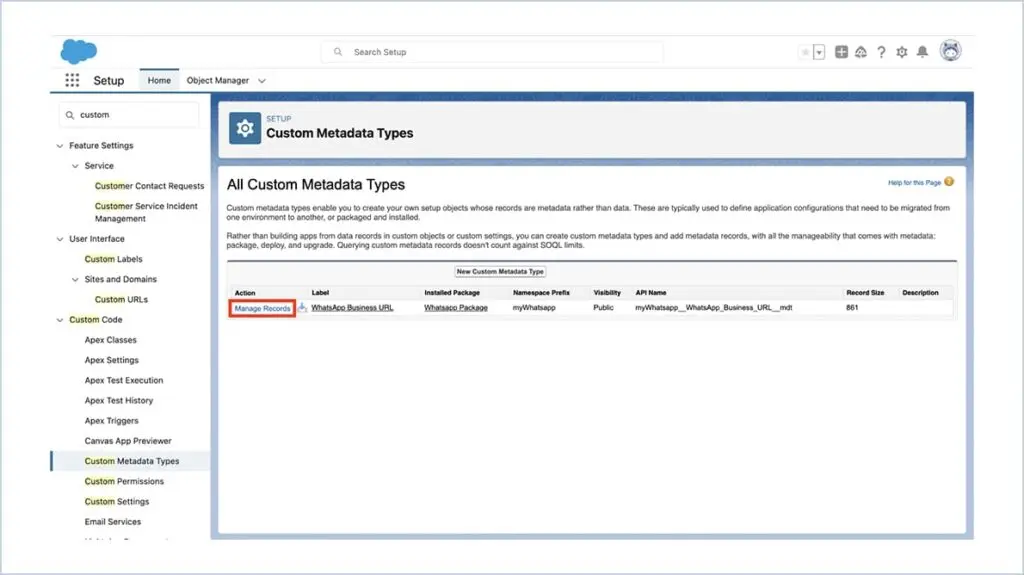Collapse the Sites and Domains subsection
Screen dimensions: 1024x575
coord(75,280)
